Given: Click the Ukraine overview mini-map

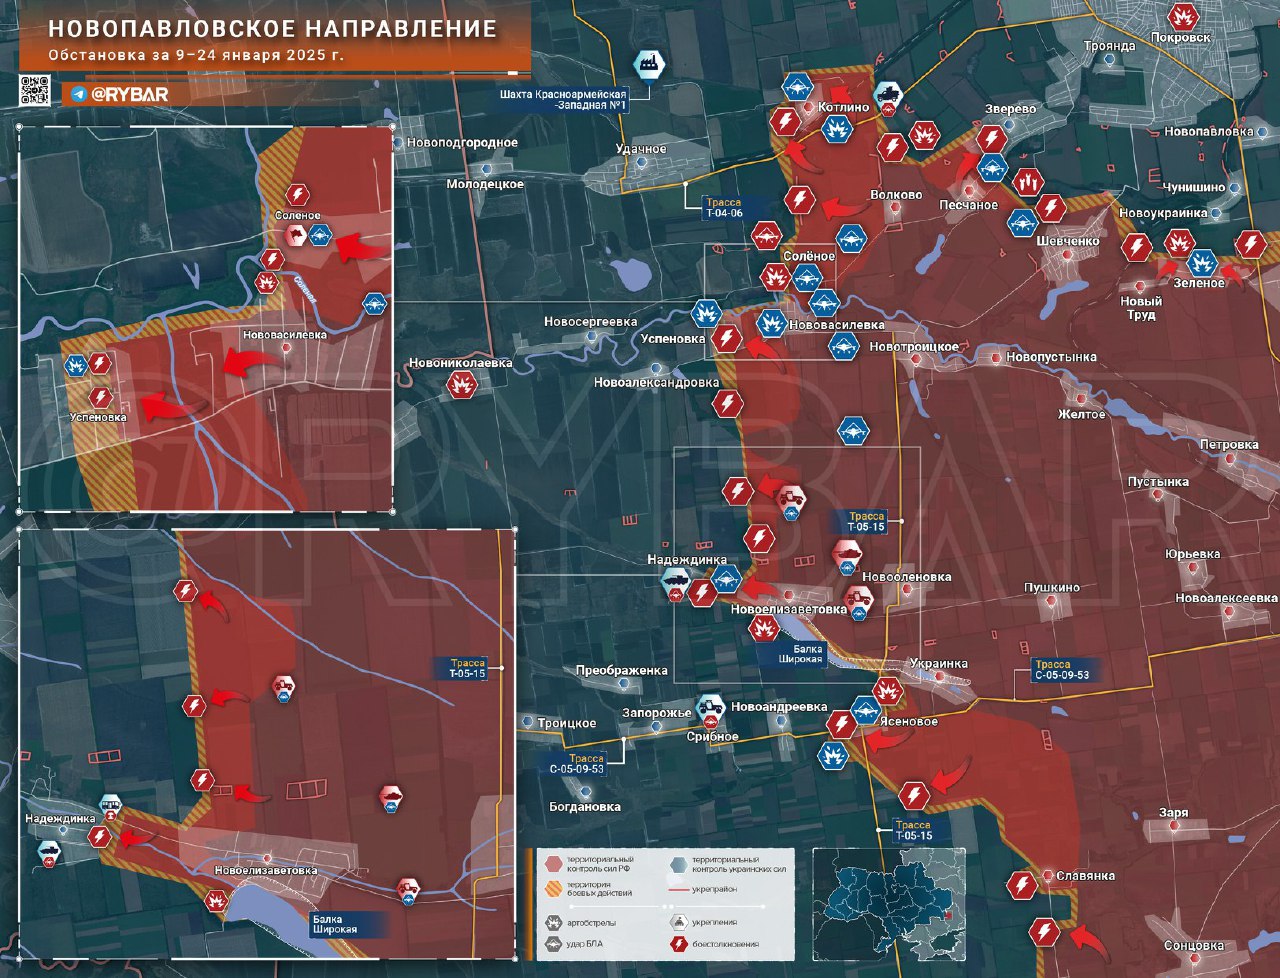Looking at the screenshot, I should (x=888, y=904).
